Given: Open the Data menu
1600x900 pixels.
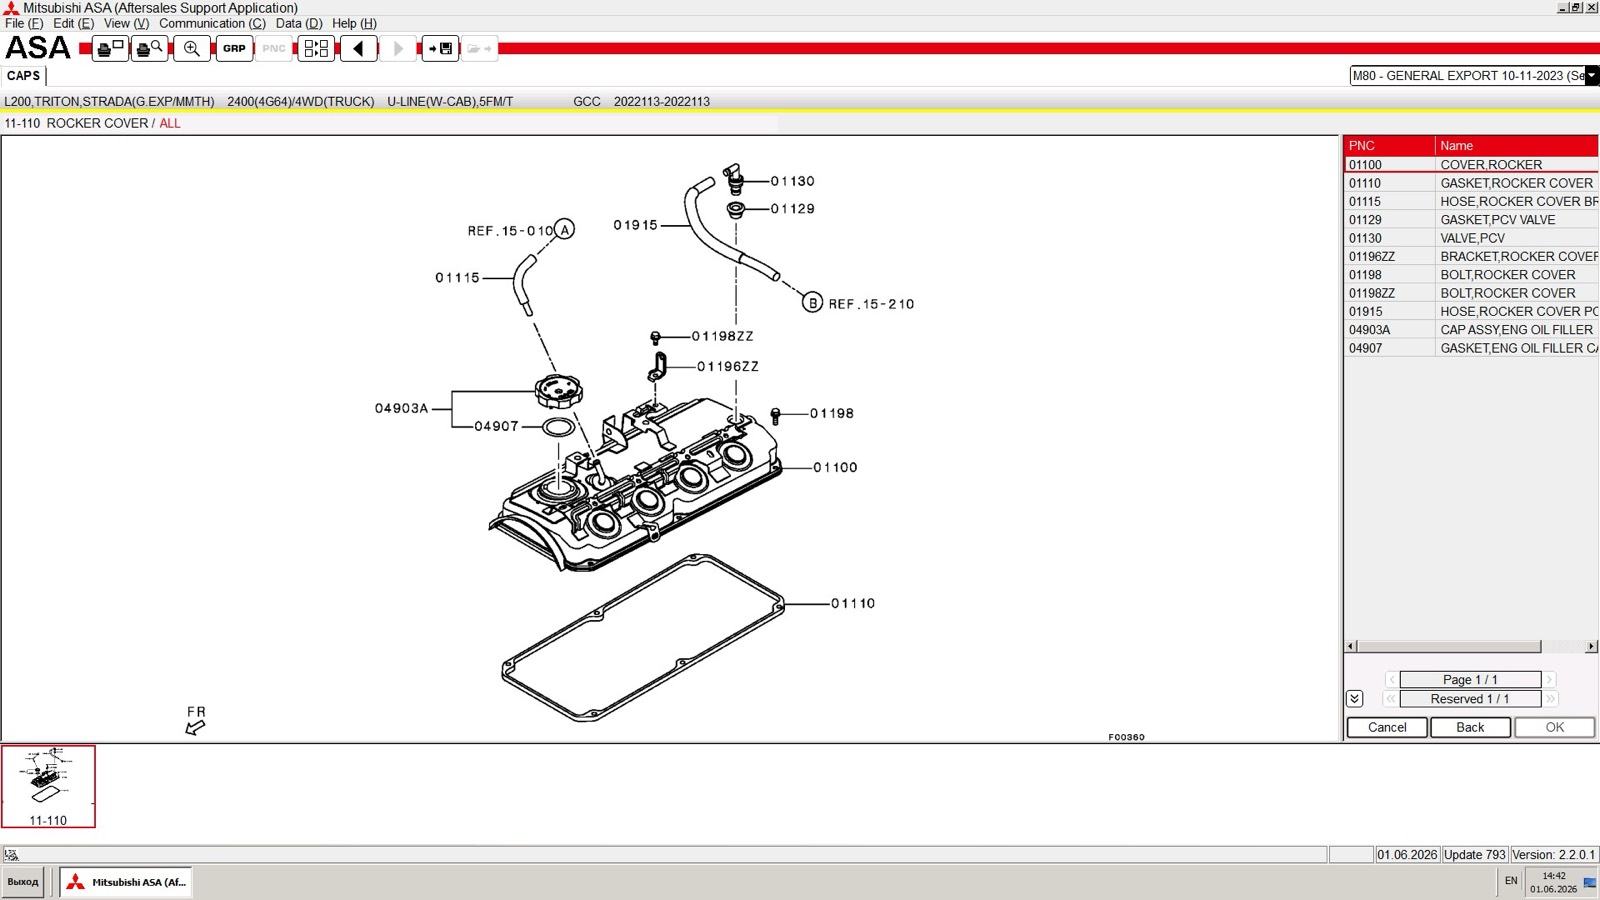Looking at the screenshot, I should [x=299, y=23].
